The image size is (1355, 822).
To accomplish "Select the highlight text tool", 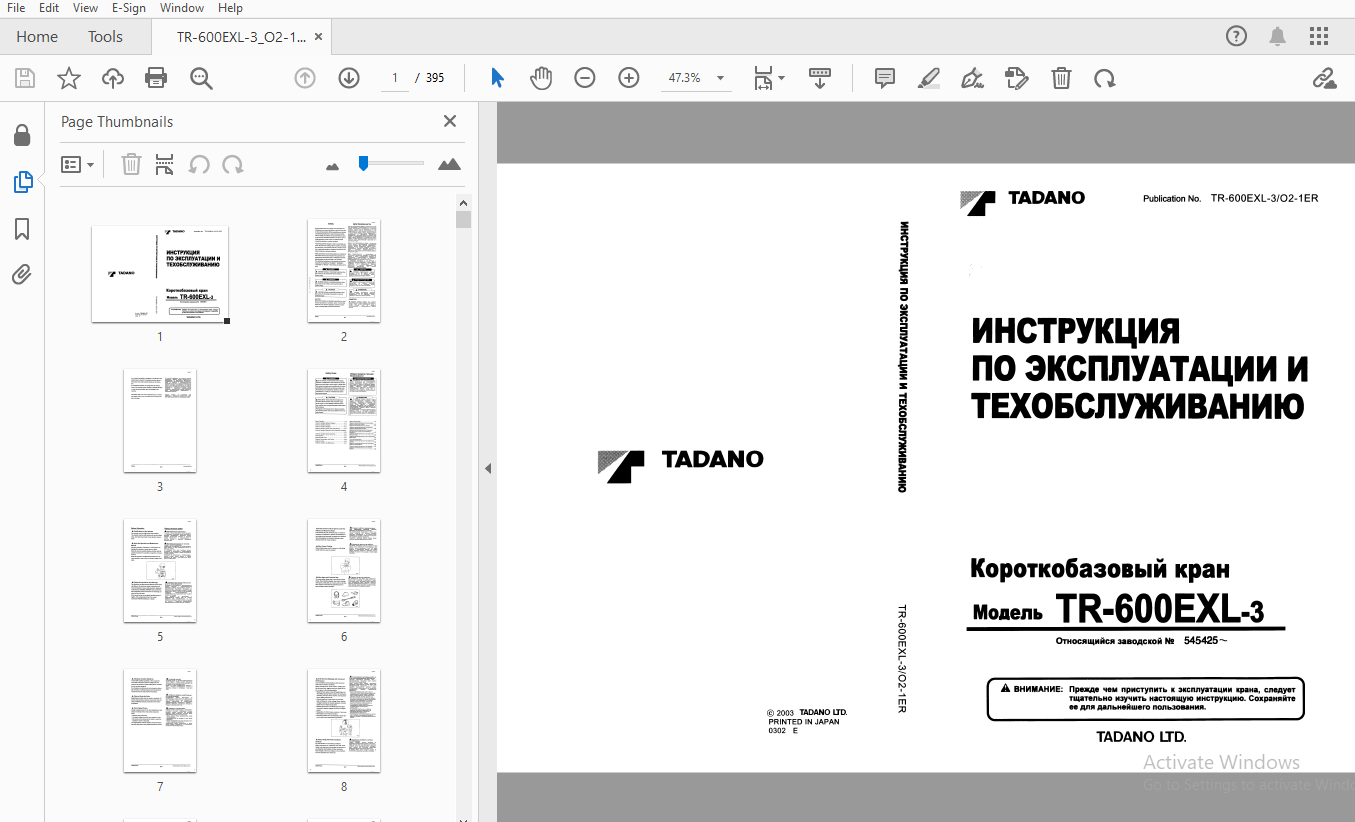I will point(929,78).
